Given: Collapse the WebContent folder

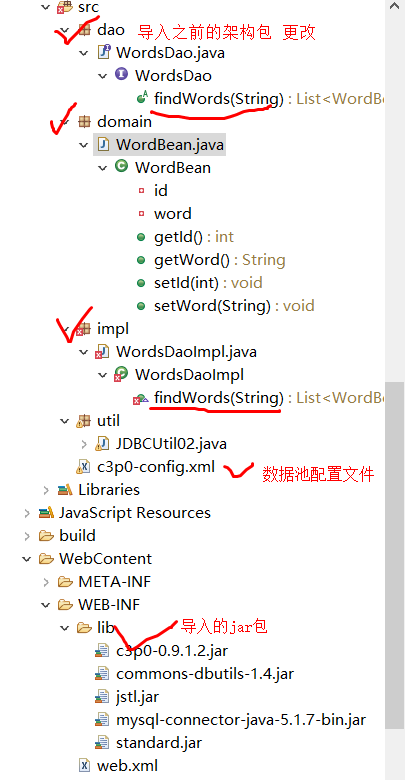Looking at the screenshot, I should [27, 559].
